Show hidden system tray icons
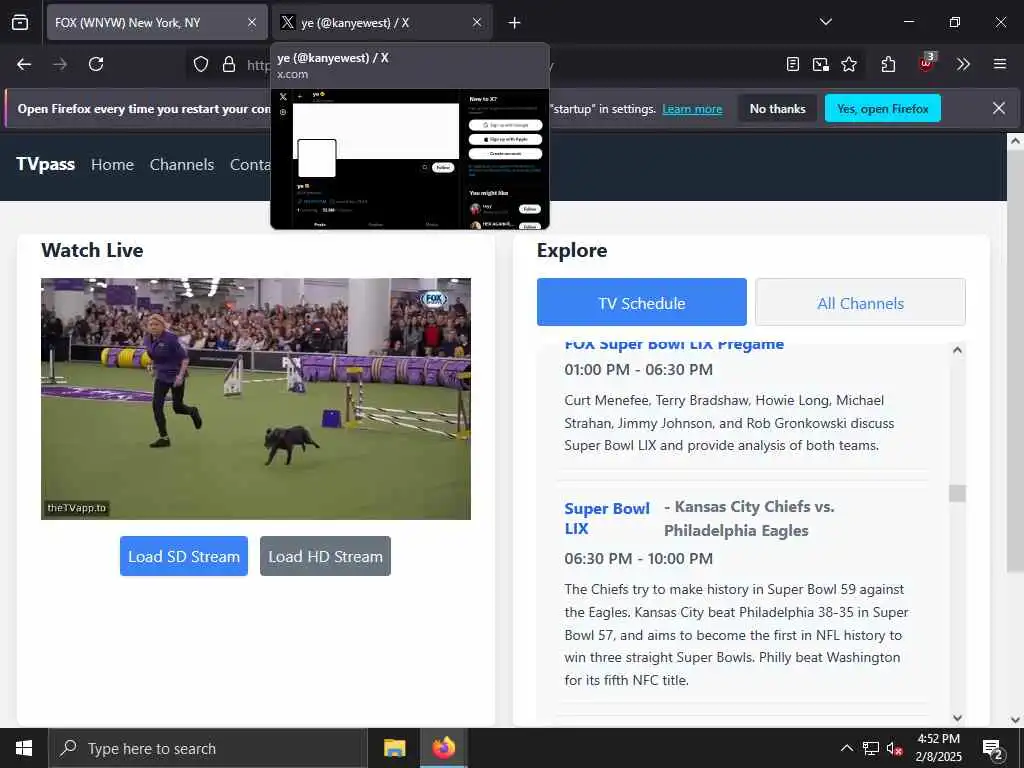Image resolution: width=1024 pixels, height=768 pixels. click(x=846, y=748)
